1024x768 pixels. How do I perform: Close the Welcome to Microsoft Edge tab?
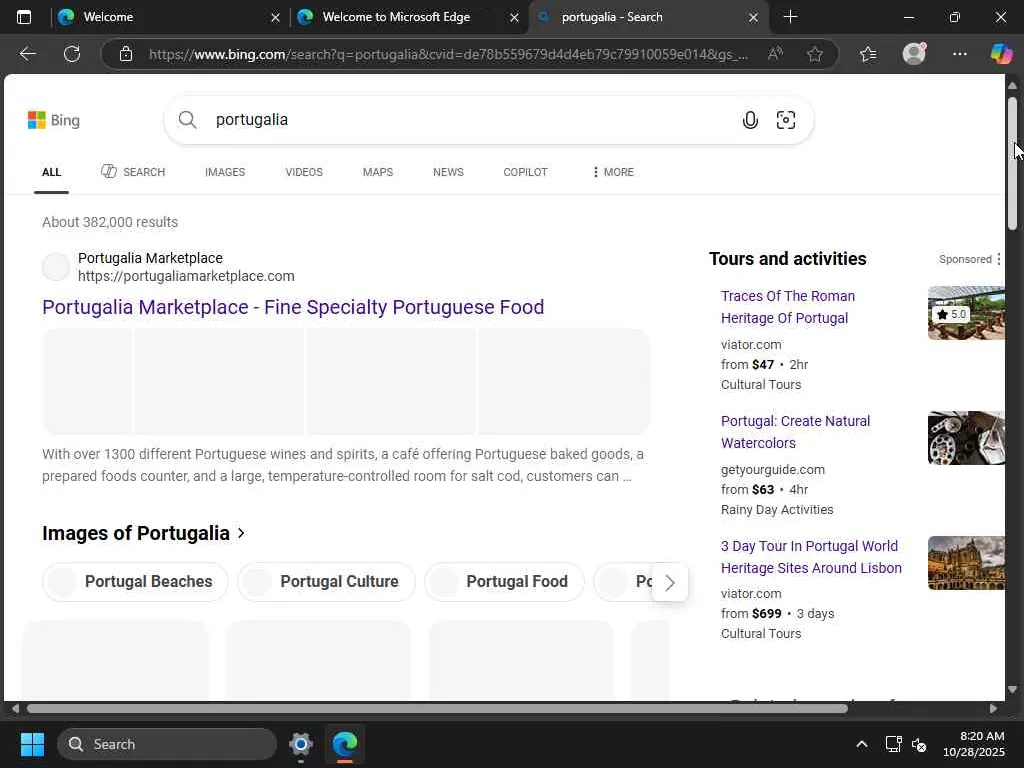coord(514,18)
